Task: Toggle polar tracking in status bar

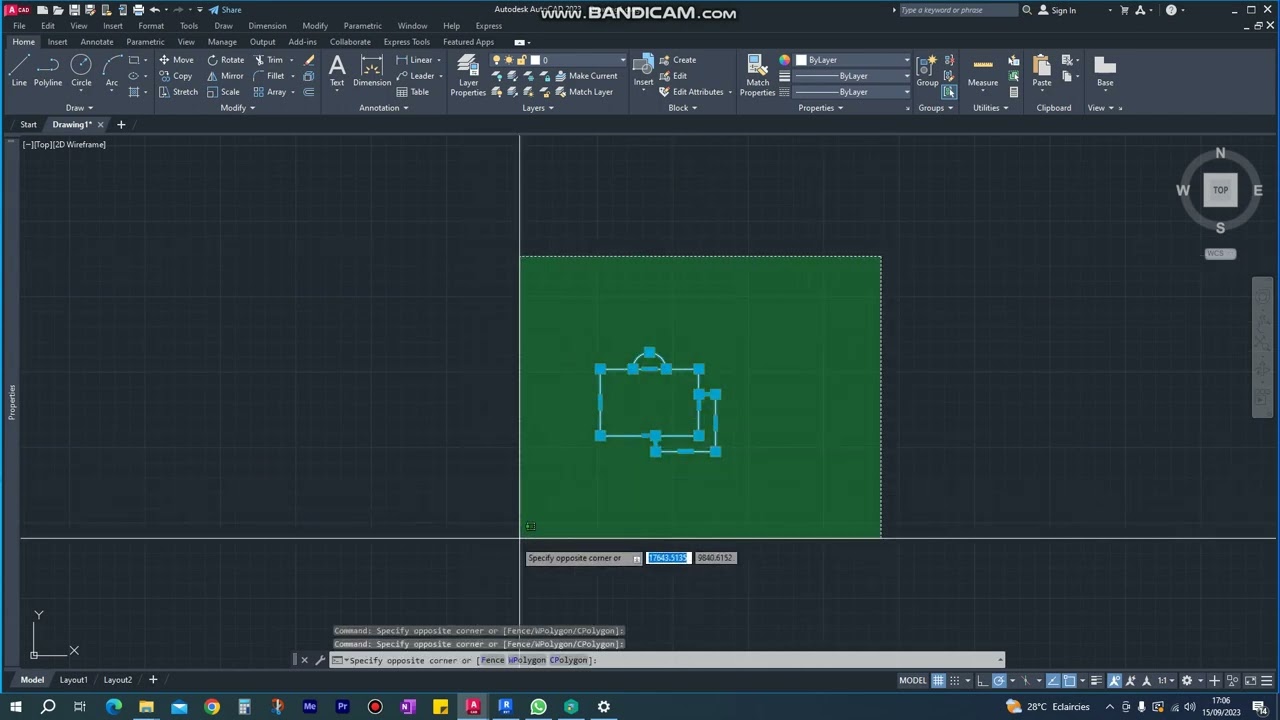Action: (x=999, y=681)
